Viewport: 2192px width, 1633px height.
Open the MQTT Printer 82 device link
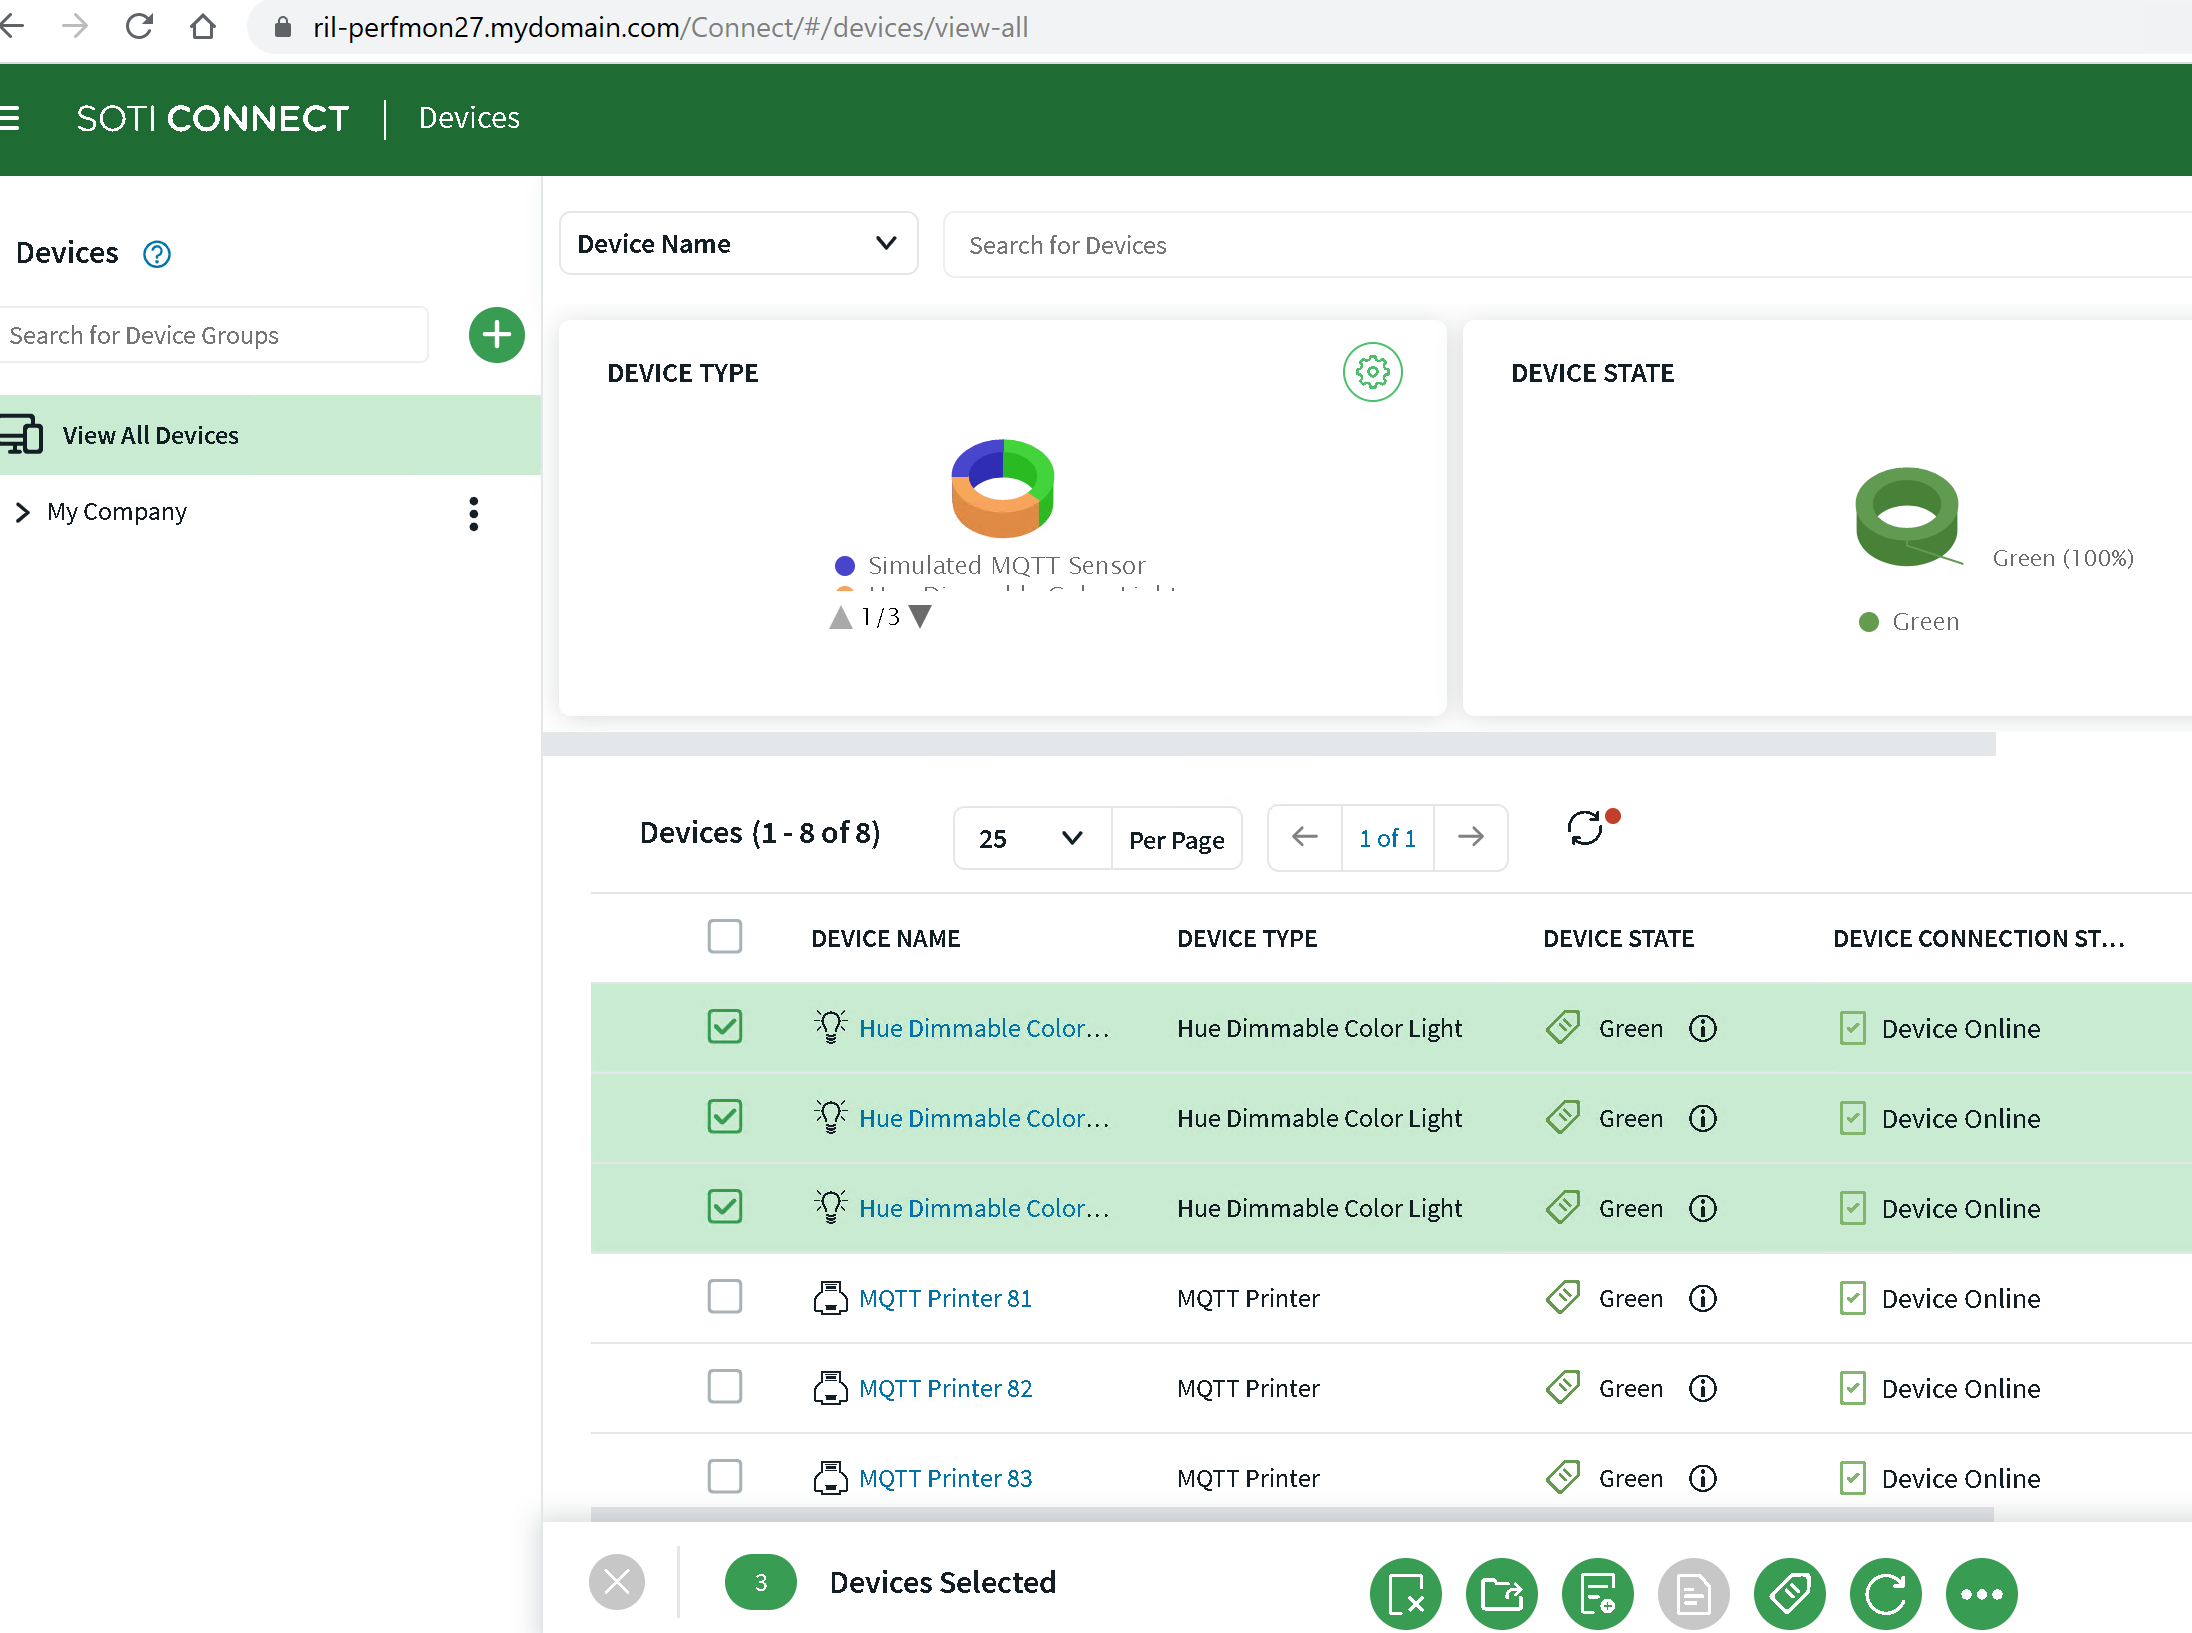point(945,1388)
